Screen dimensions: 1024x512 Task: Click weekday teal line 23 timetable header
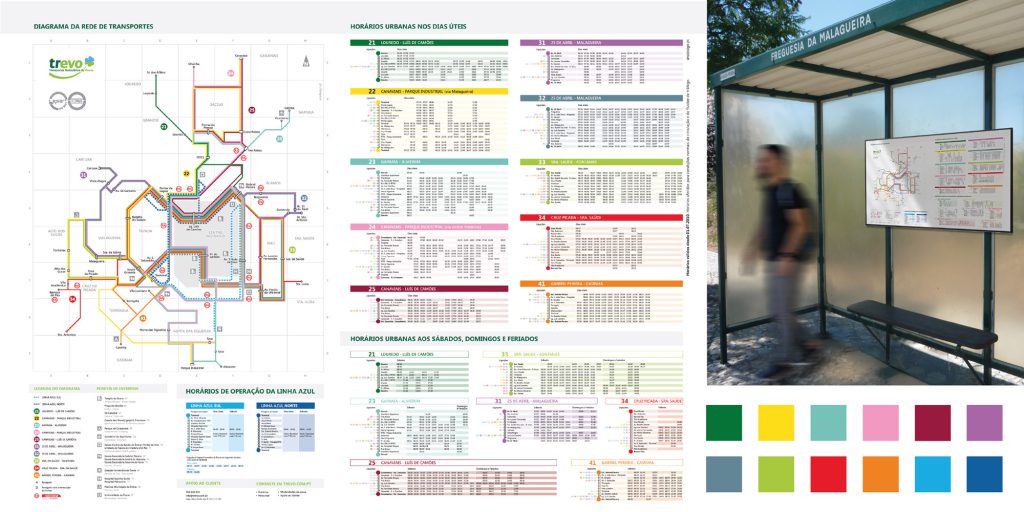coord(429,162)
